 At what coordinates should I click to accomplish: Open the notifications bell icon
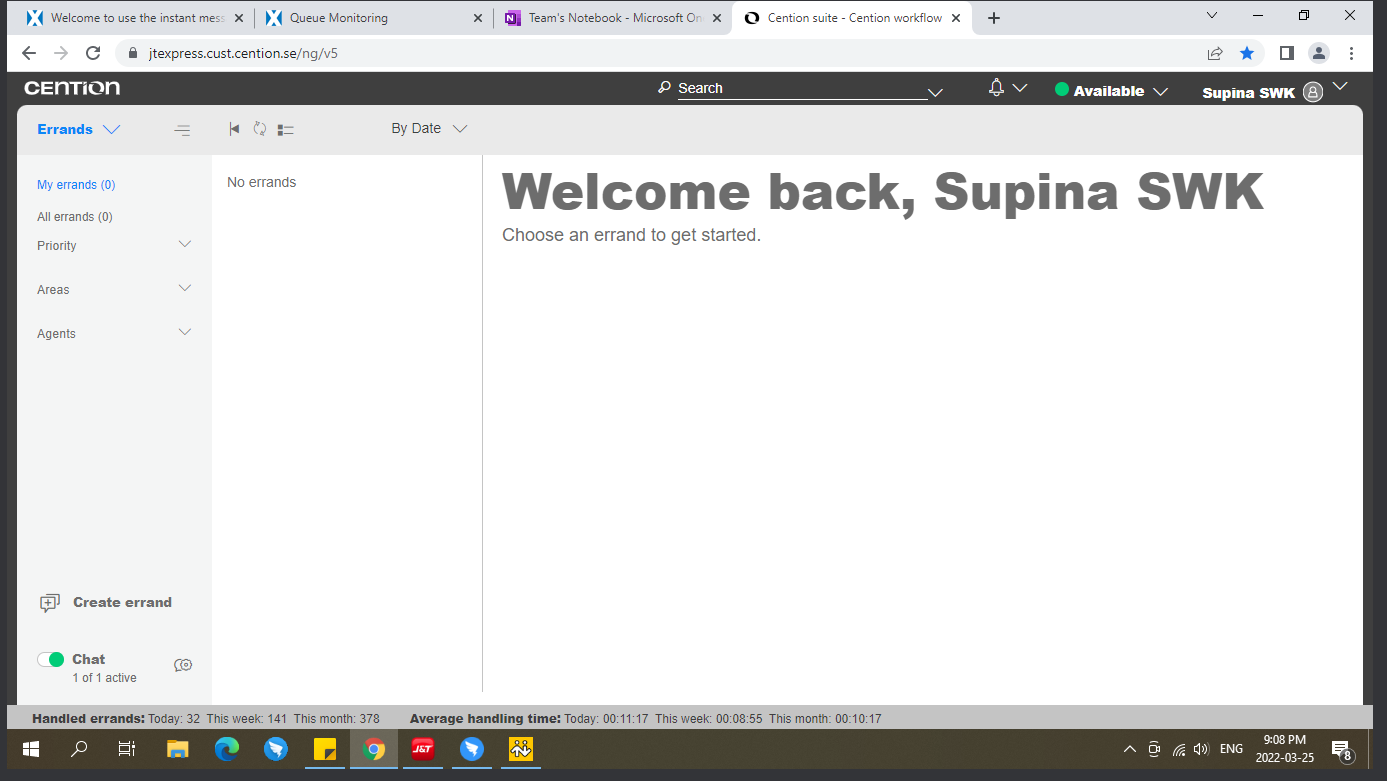pyautogui.click(x=996, y=89)
